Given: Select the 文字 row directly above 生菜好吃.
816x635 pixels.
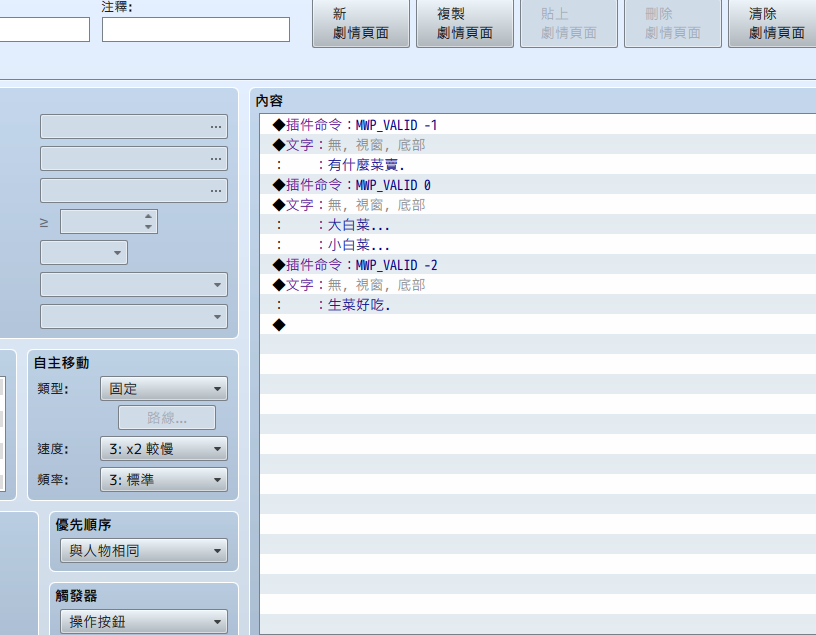Looking at the screenshot, I should [538, 285].
